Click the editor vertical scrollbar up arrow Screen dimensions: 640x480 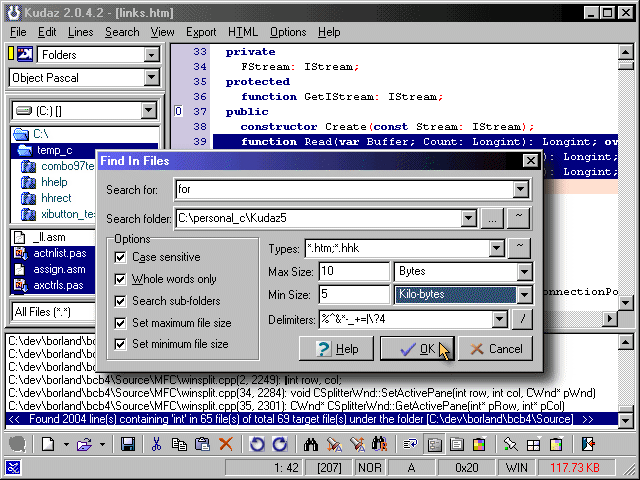pos(625,52)
